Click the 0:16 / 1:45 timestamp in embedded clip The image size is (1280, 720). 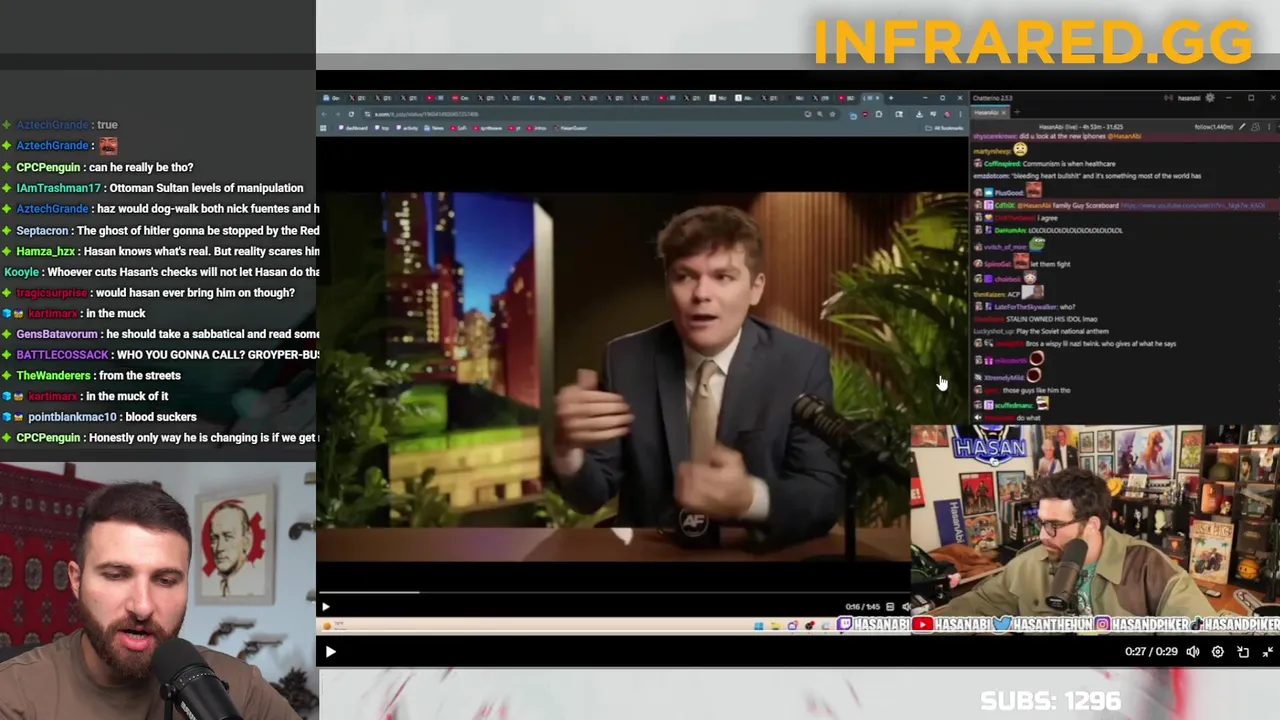coord(862,606)
